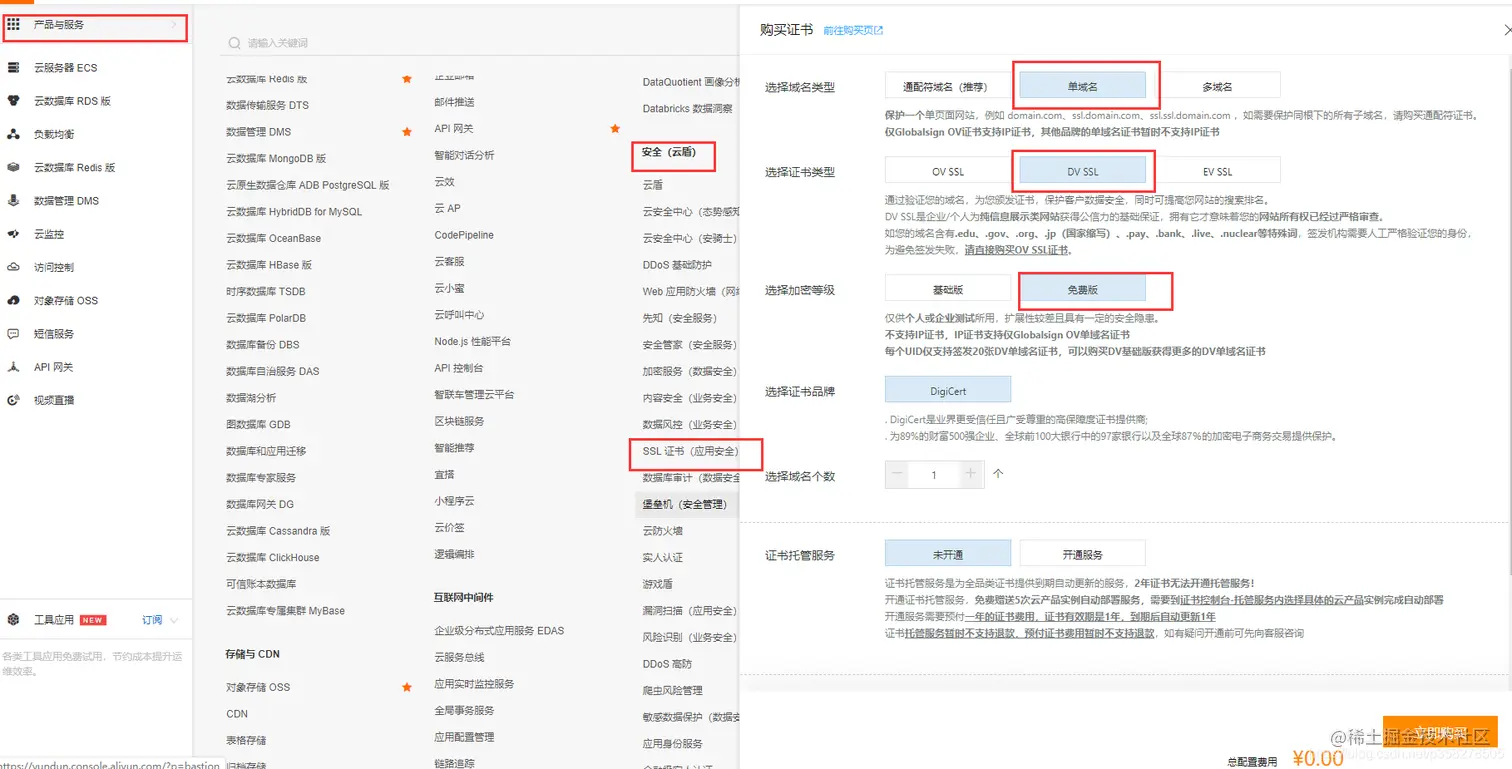Click the 短信服务 sidebar icon
Viewport: 1512px width, 769px height.
click(14, 334)
